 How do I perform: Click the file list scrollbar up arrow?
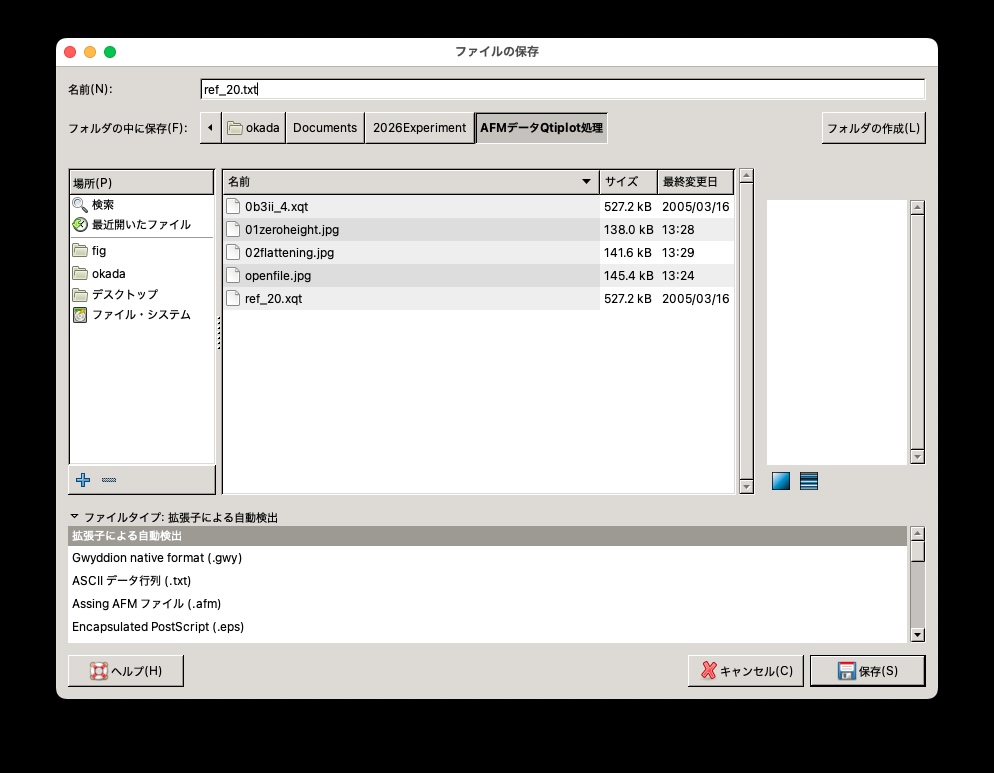746,176
